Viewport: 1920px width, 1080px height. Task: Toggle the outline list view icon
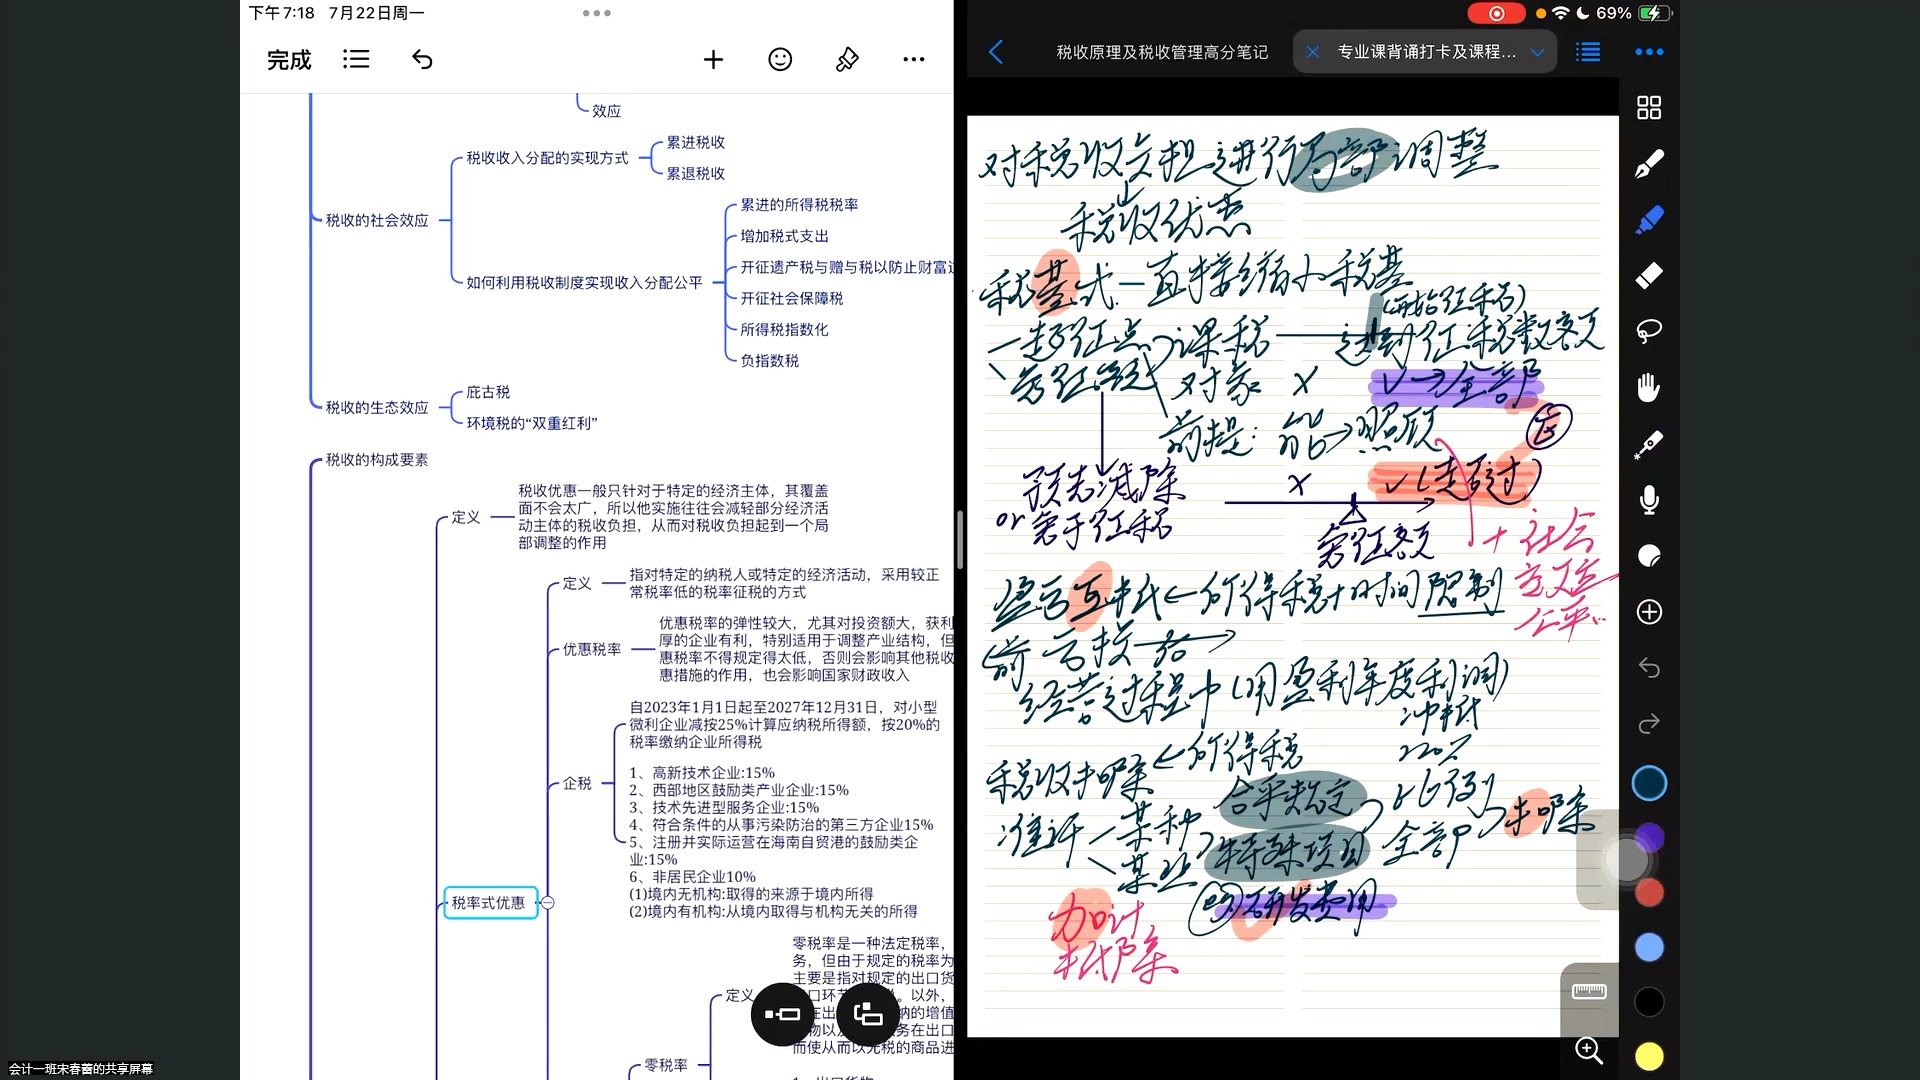click(355, 60)
